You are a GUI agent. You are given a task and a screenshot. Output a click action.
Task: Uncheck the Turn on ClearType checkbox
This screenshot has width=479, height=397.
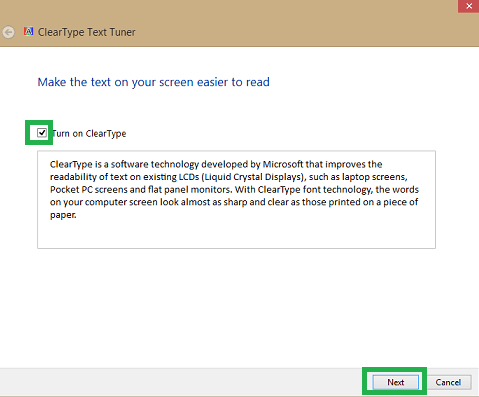[x=42, y=133]
